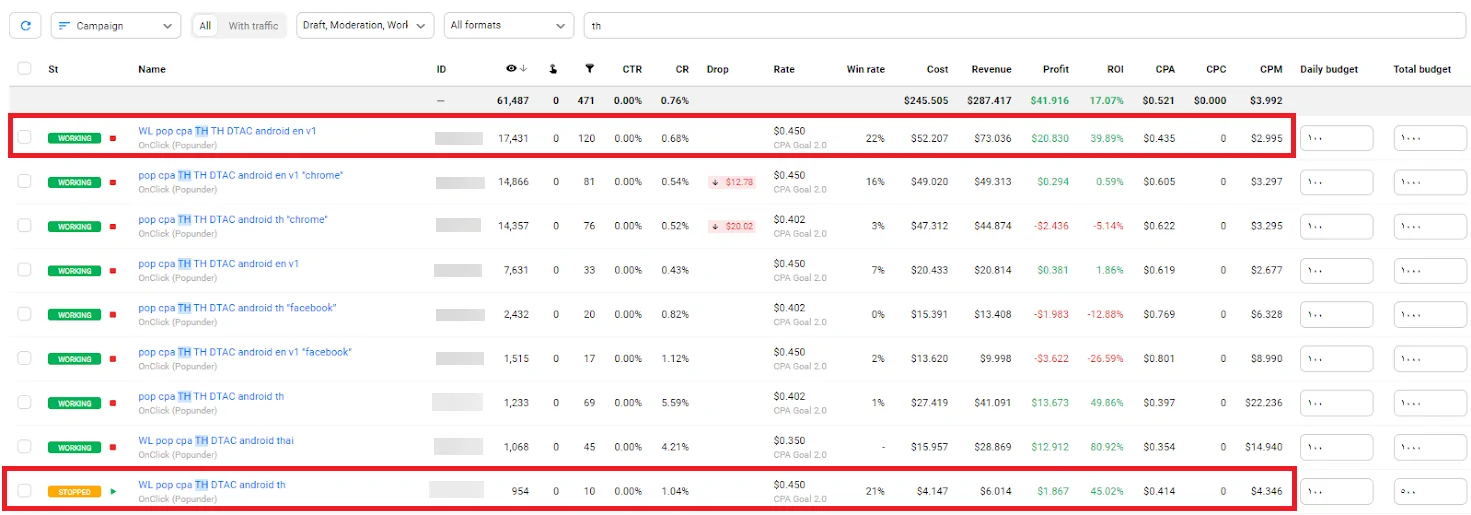Select the All traffic filter tab

pos(205,25)
